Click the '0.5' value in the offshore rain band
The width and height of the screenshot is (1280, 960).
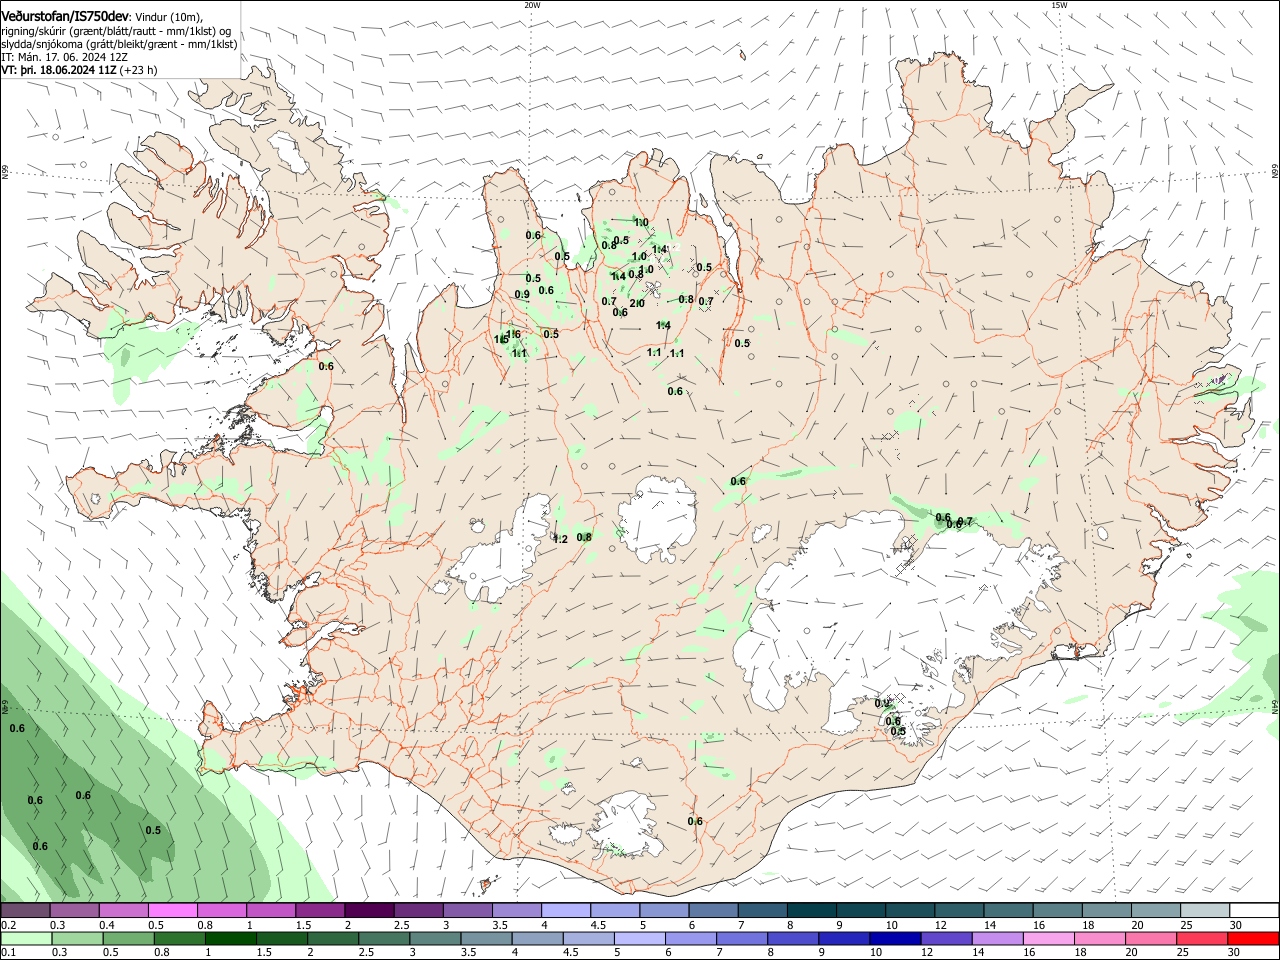pyautogui.click(x=153, y=830)
